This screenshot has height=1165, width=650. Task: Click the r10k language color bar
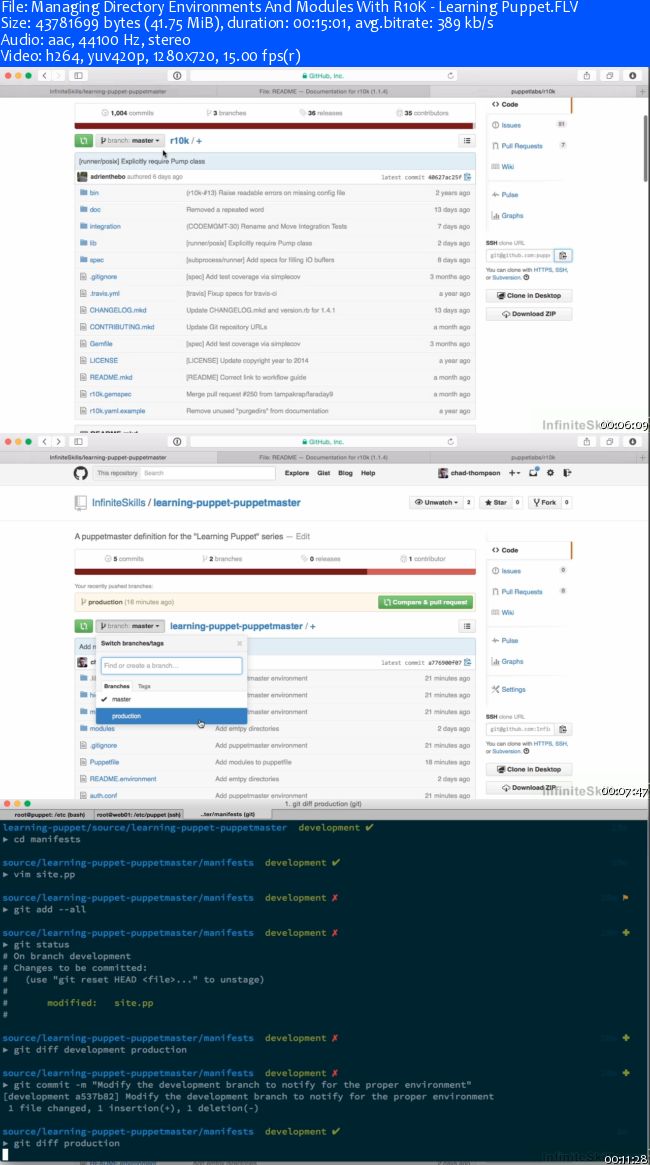pos(275,126)
